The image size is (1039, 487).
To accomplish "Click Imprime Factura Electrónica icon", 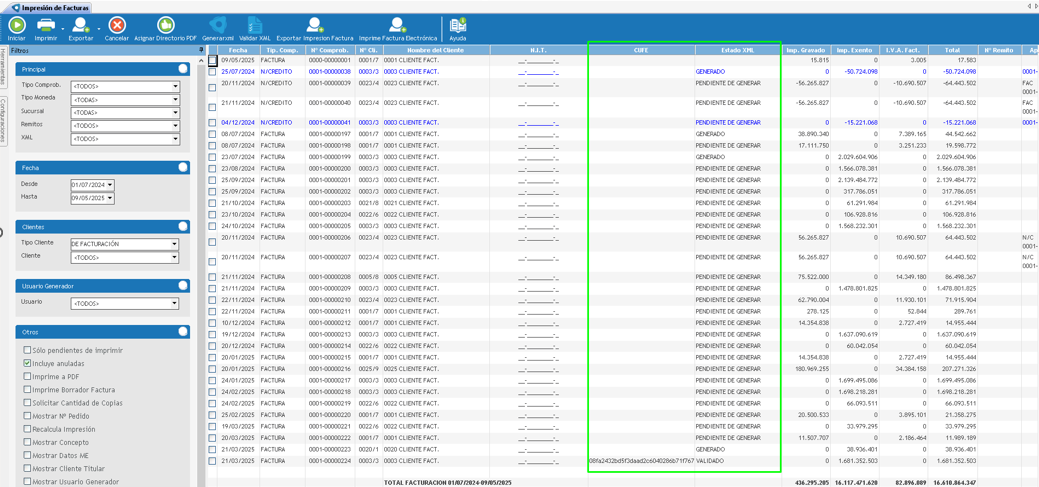I will coord(397,25).
